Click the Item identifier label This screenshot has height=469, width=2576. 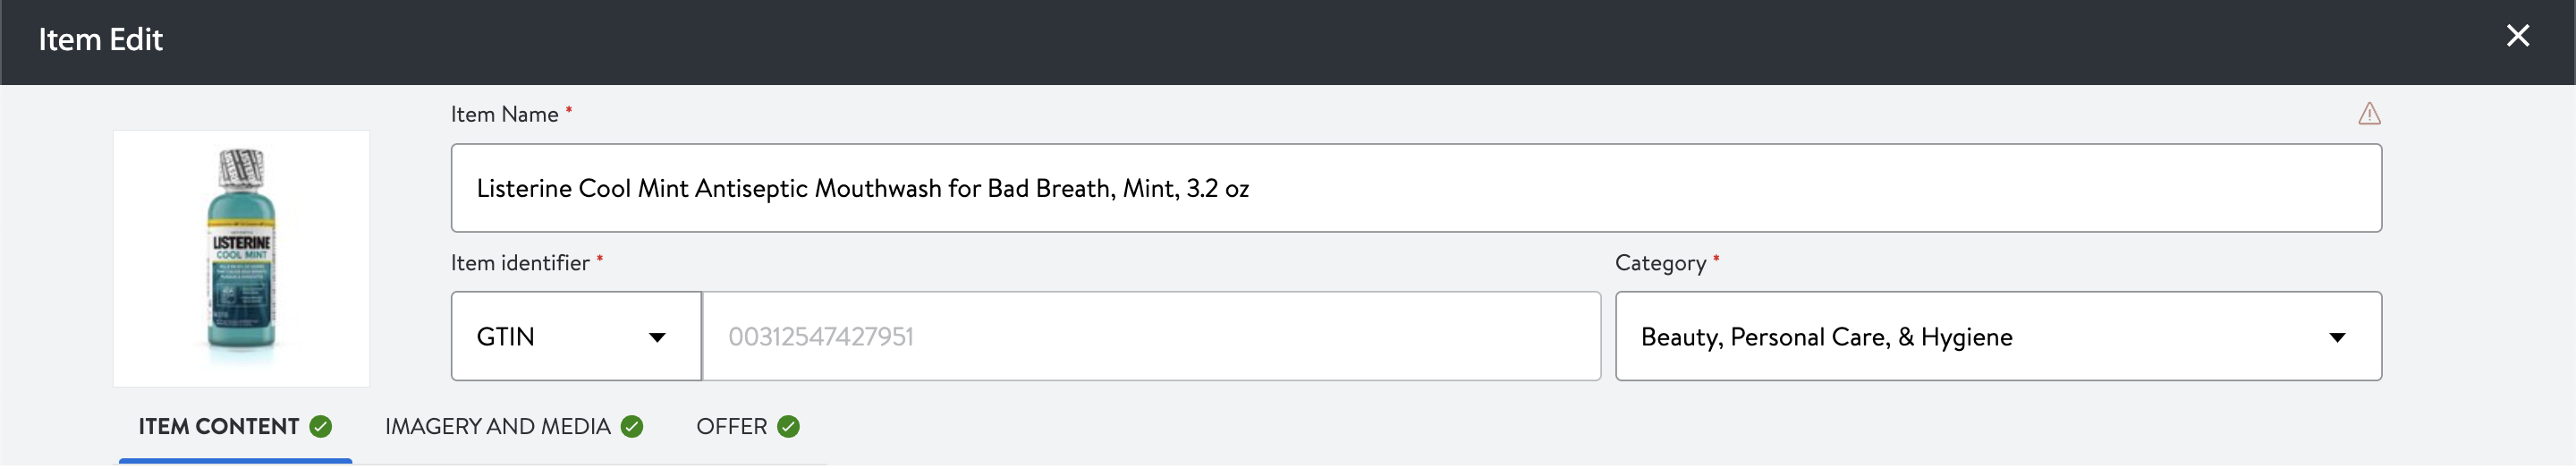point(520,263)
